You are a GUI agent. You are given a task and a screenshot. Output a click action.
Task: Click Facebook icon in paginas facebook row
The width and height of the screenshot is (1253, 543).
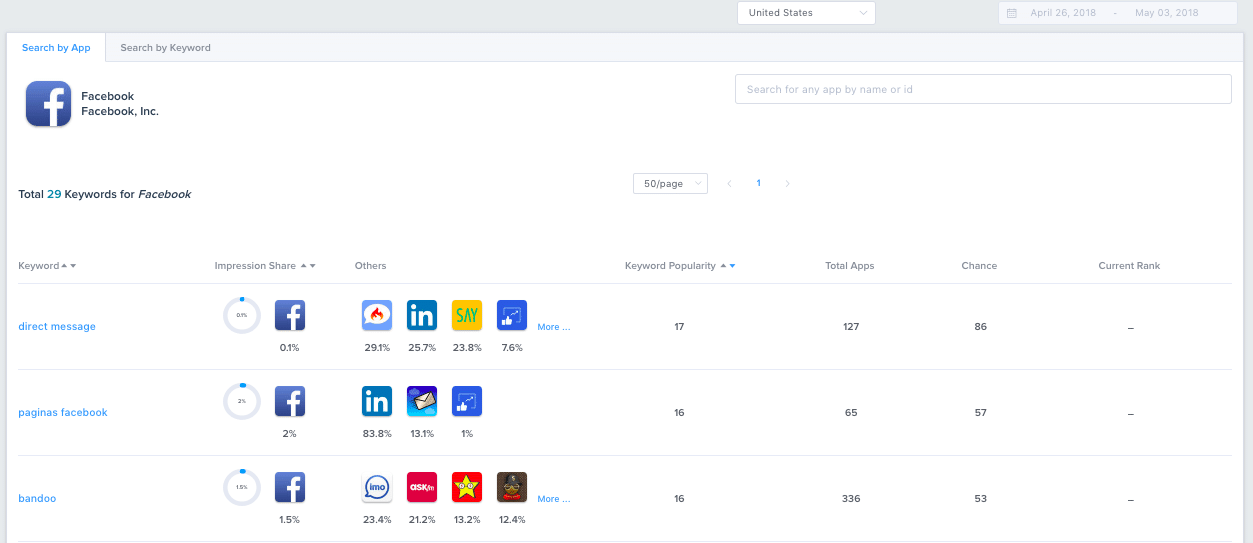click(290, 402)
